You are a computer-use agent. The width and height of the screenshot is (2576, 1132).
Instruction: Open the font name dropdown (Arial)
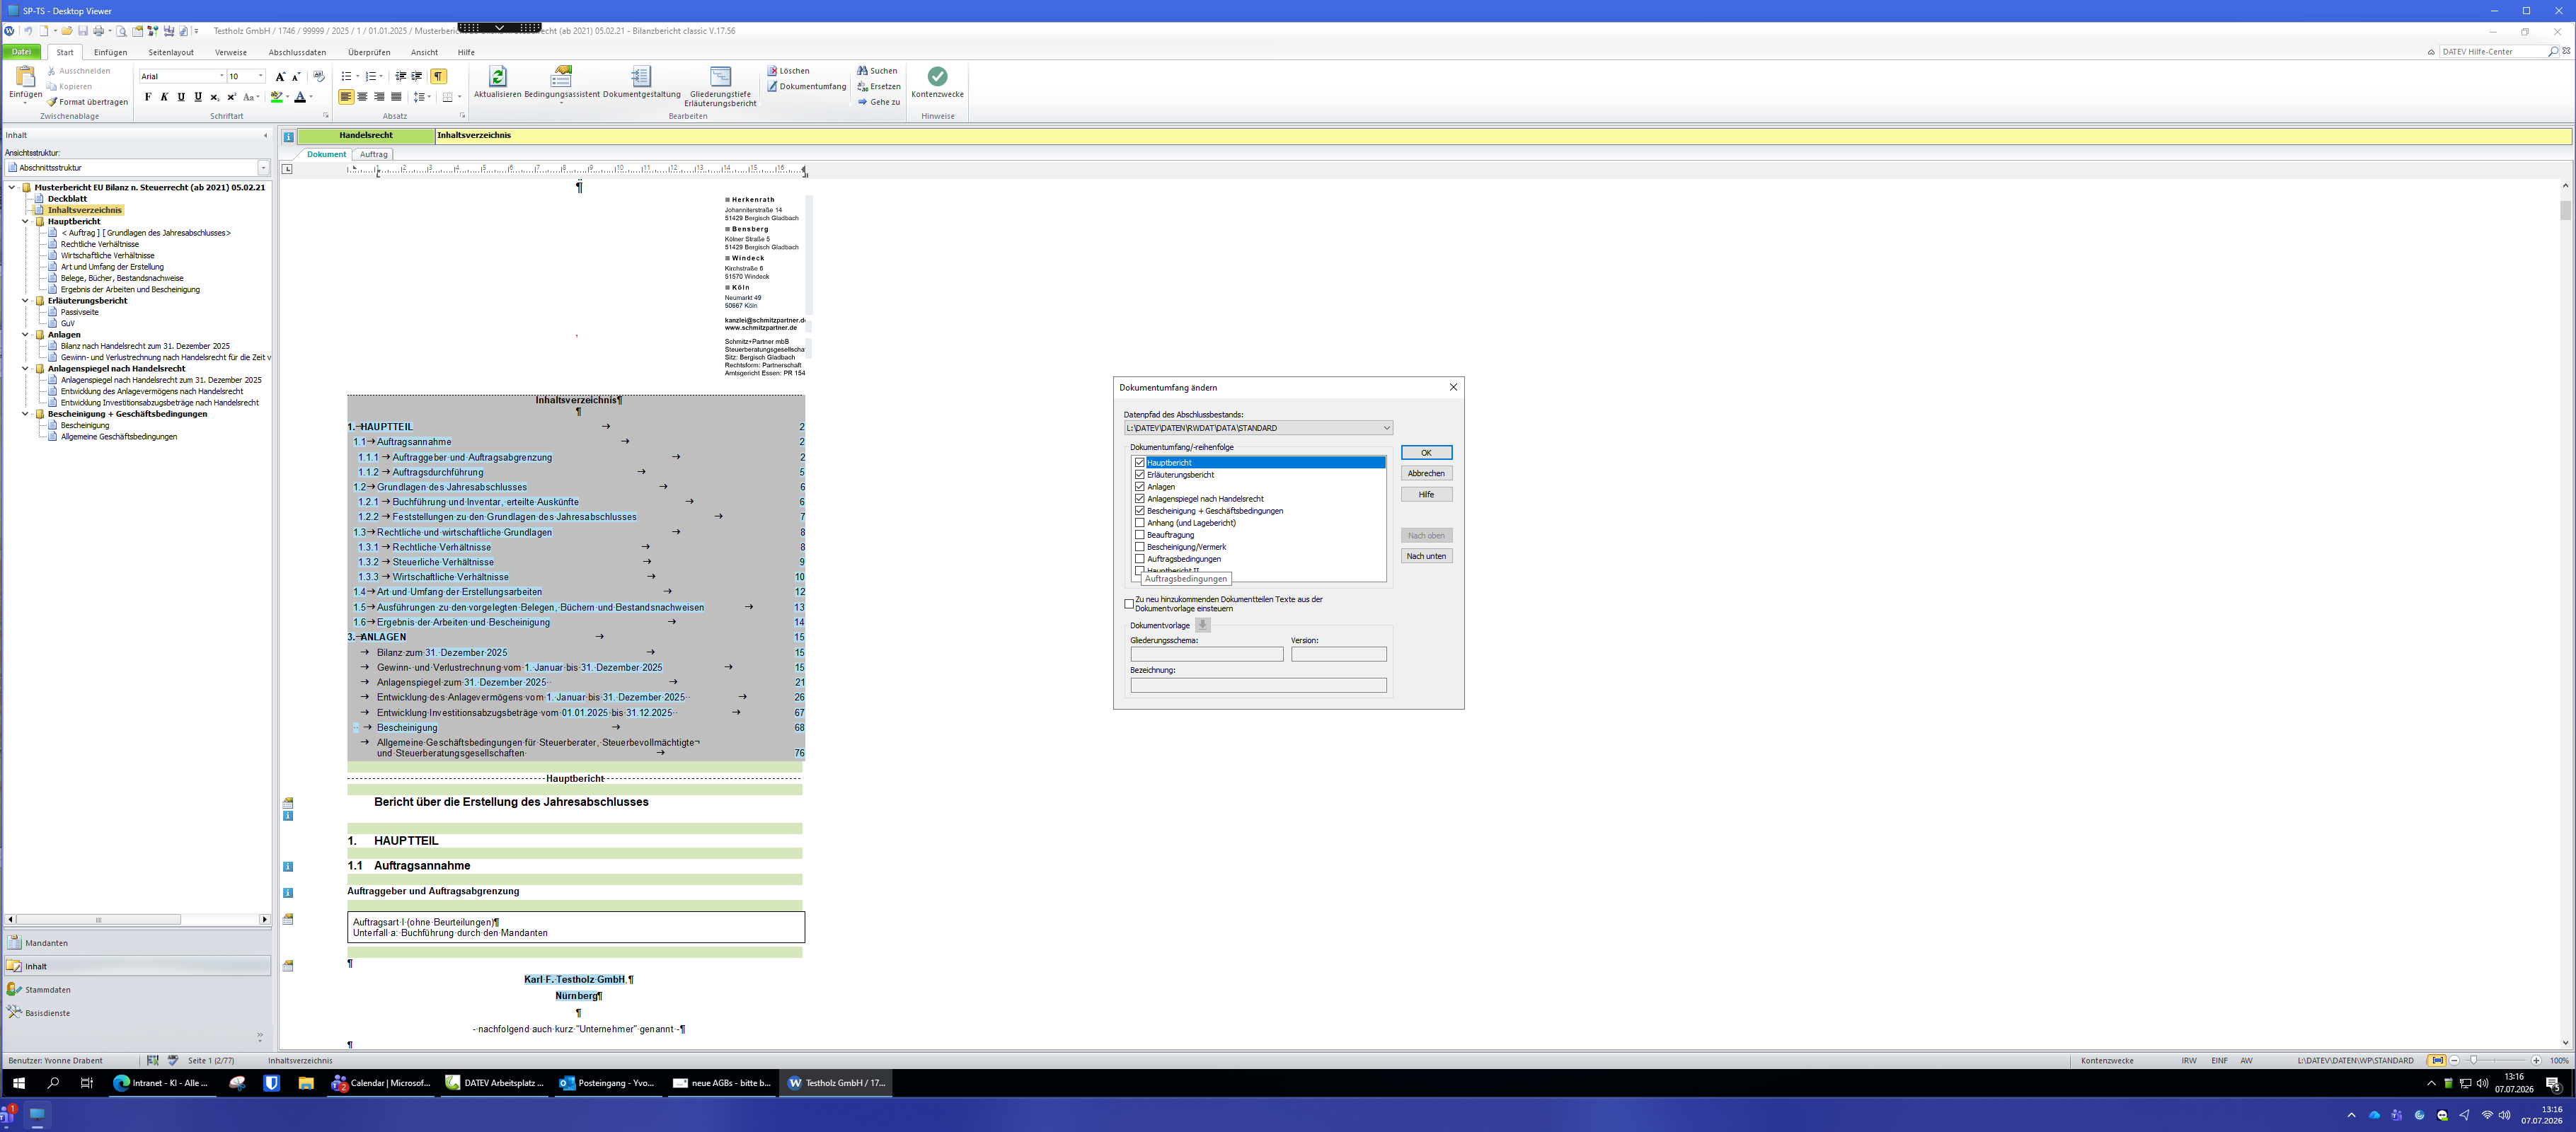click(221, 76)
